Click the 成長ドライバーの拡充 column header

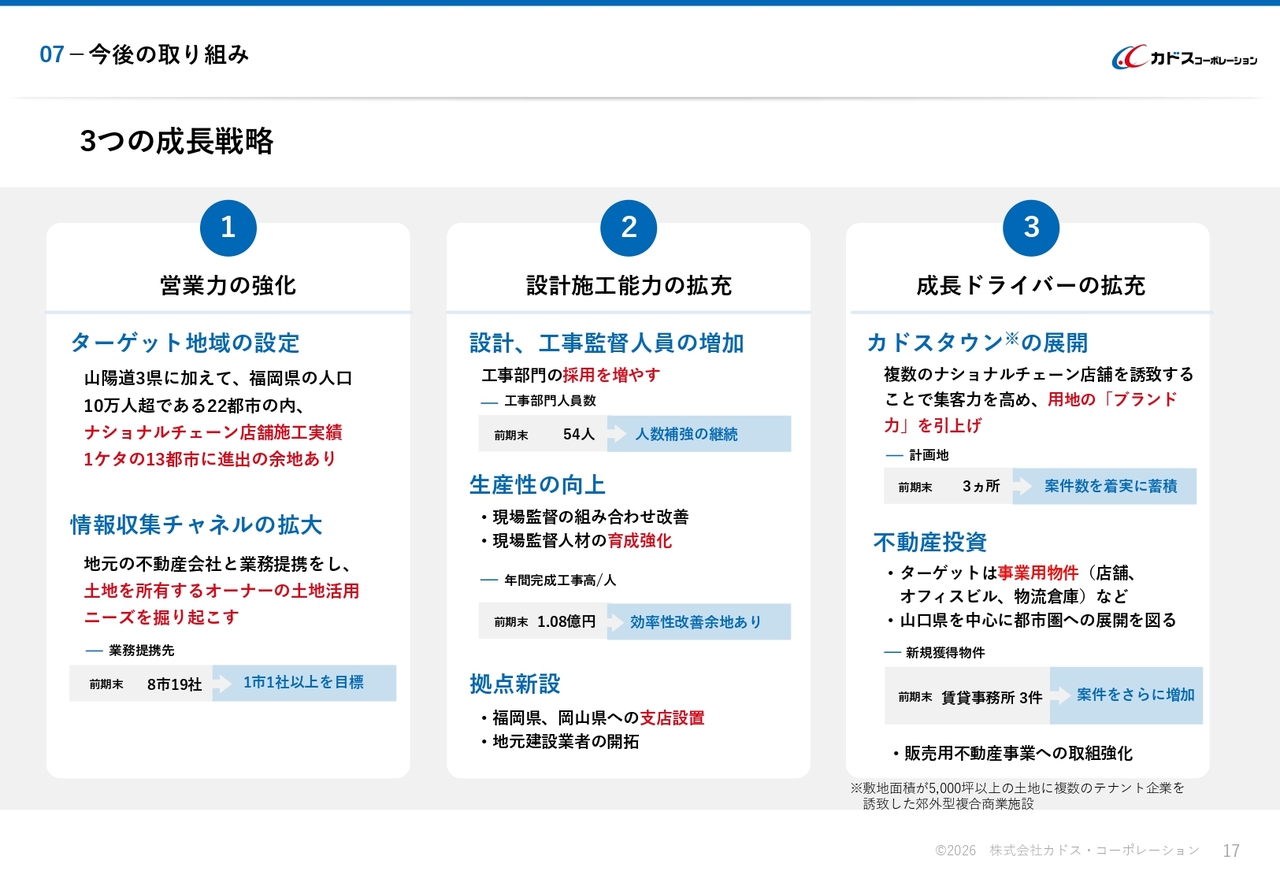[x=1030, y=286]
